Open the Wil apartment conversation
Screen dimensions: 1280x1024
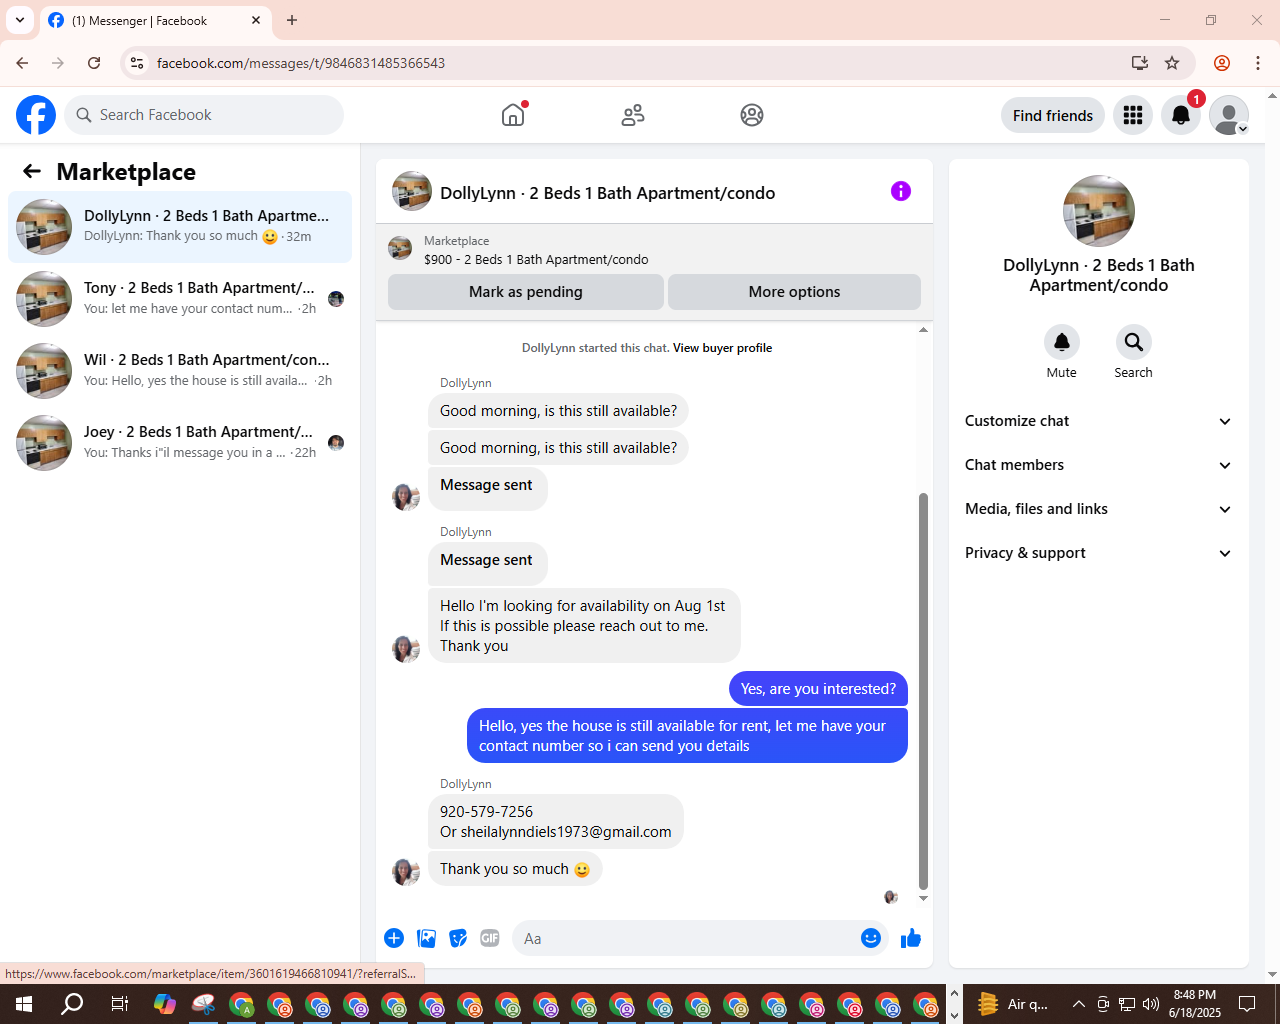point(180,371)
